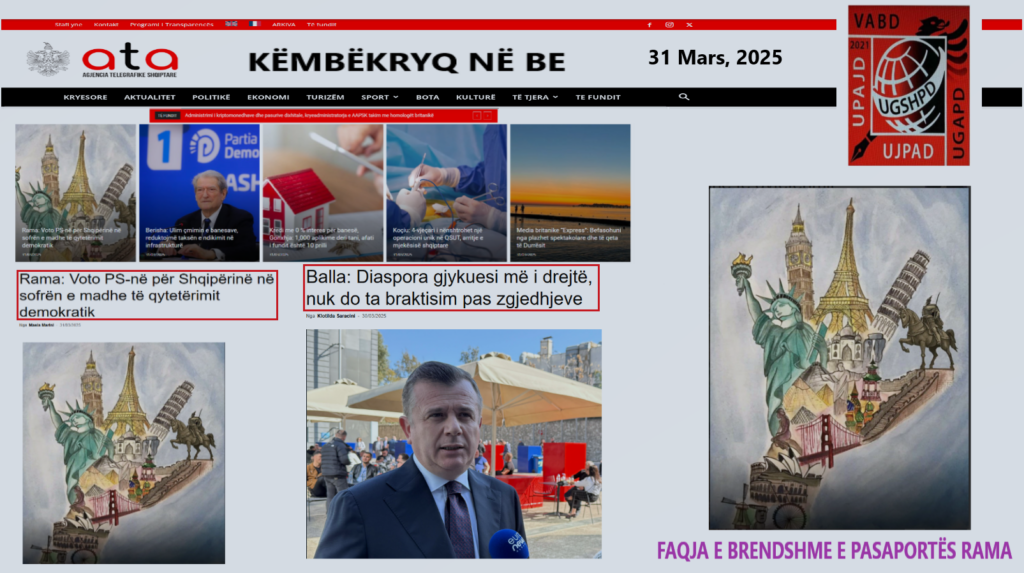
Task: Switch language with the French flag icon
Action: point(255,24)
